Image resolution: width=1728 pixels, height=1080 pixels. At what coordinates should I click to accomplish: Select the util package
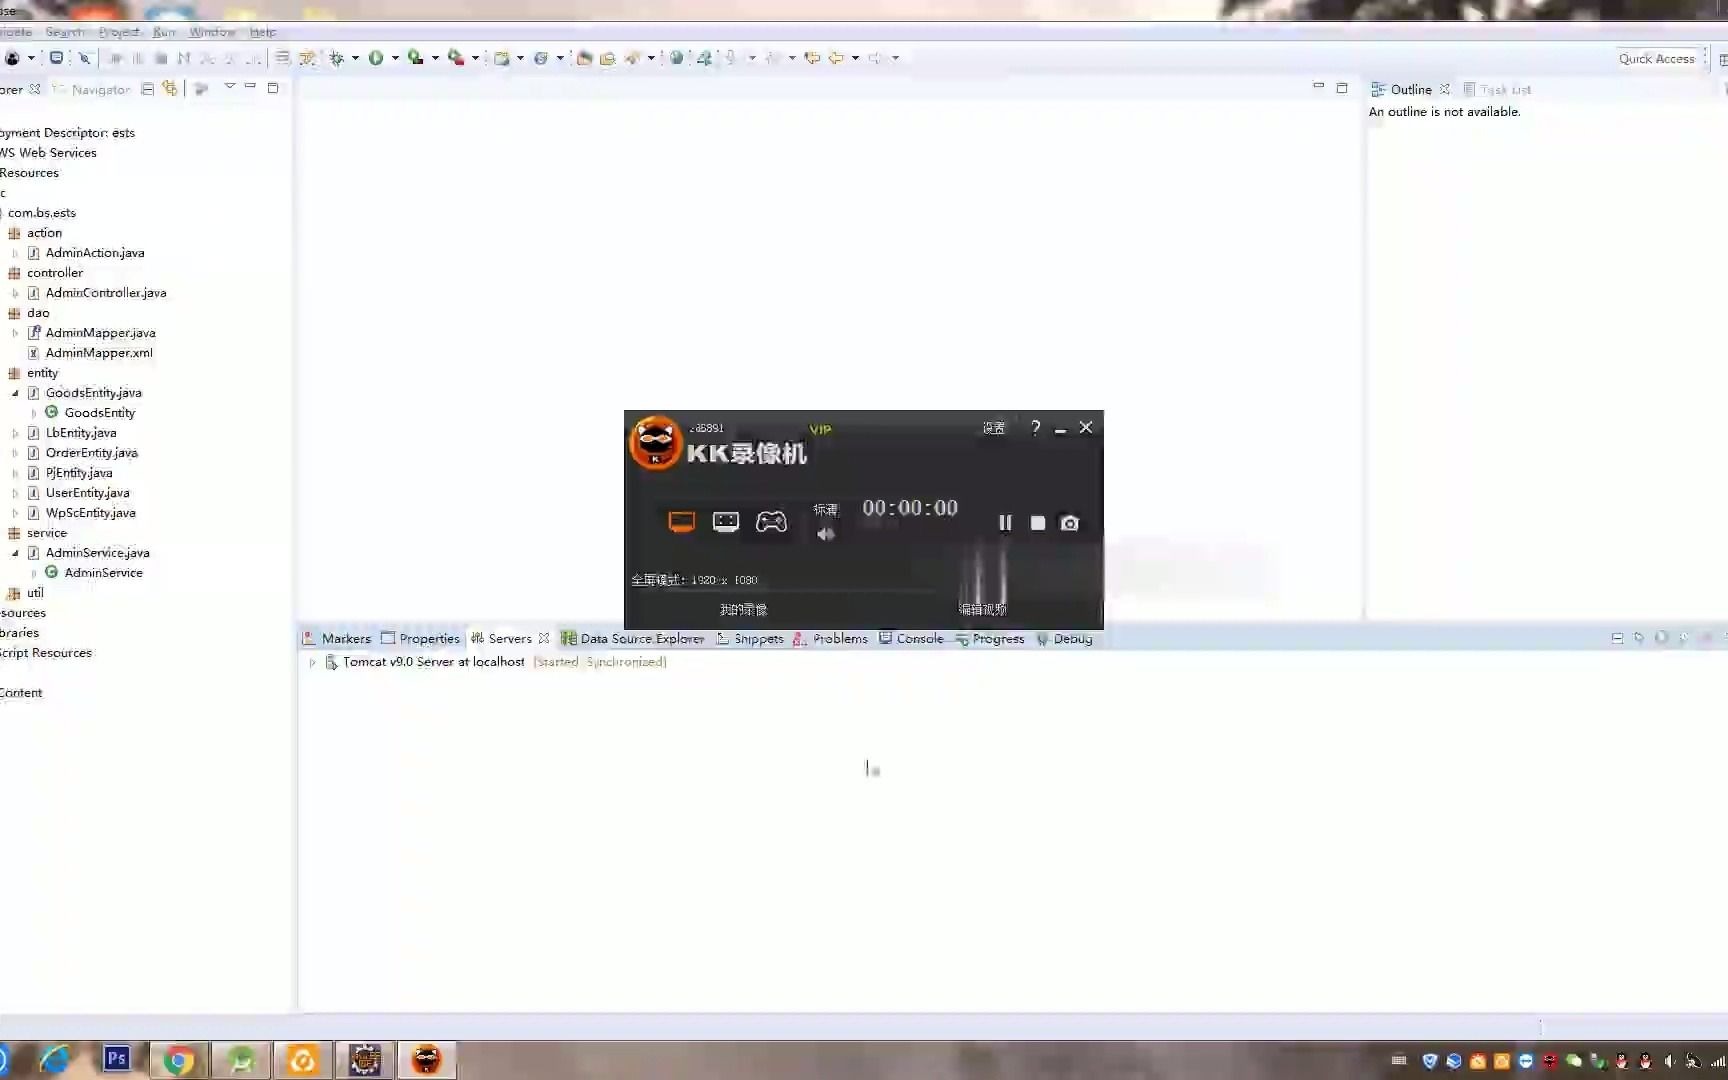click(x=26, y=593)
